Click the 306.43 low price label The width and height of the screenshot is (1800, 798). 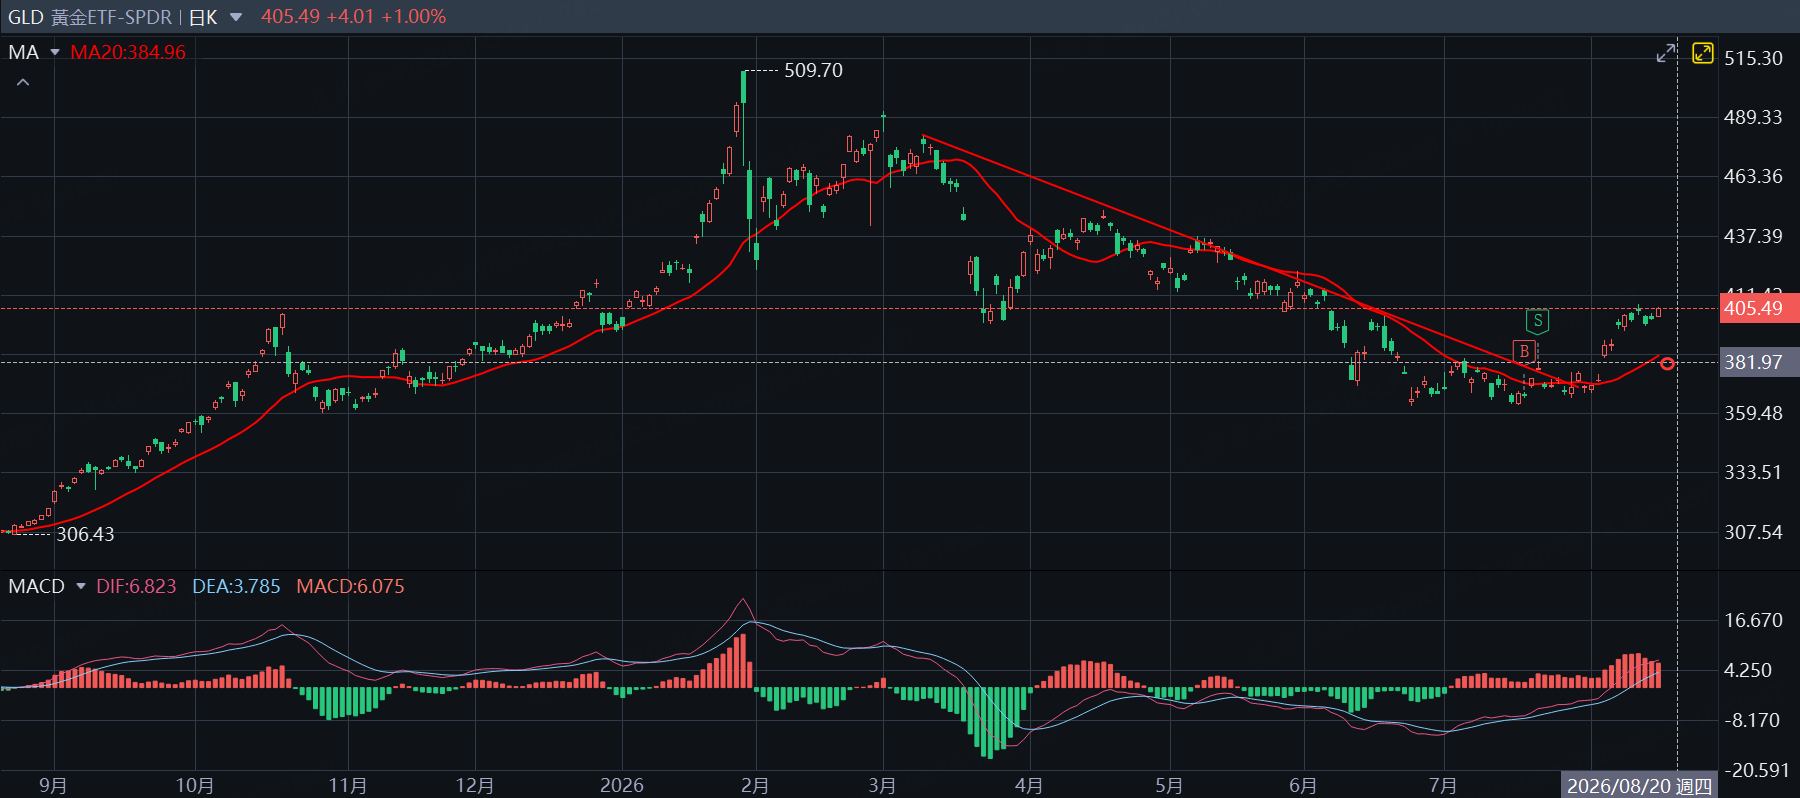click(85, 534)
